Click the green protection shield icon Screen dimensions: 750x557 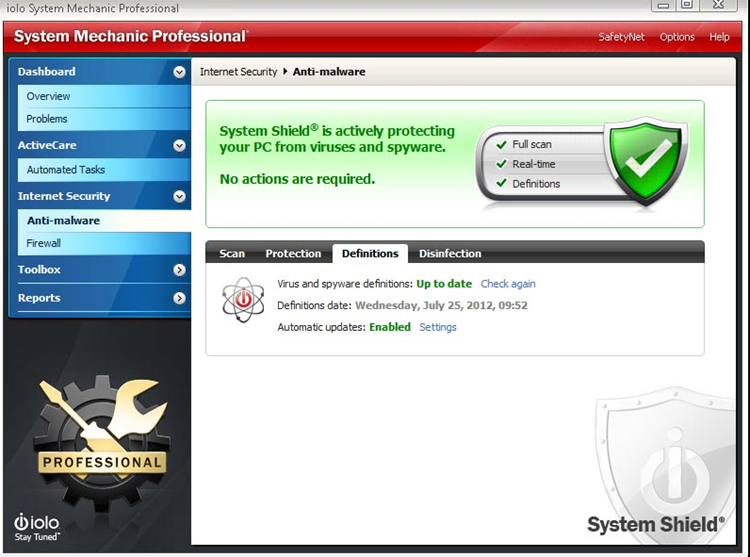(x=646, y=161)
